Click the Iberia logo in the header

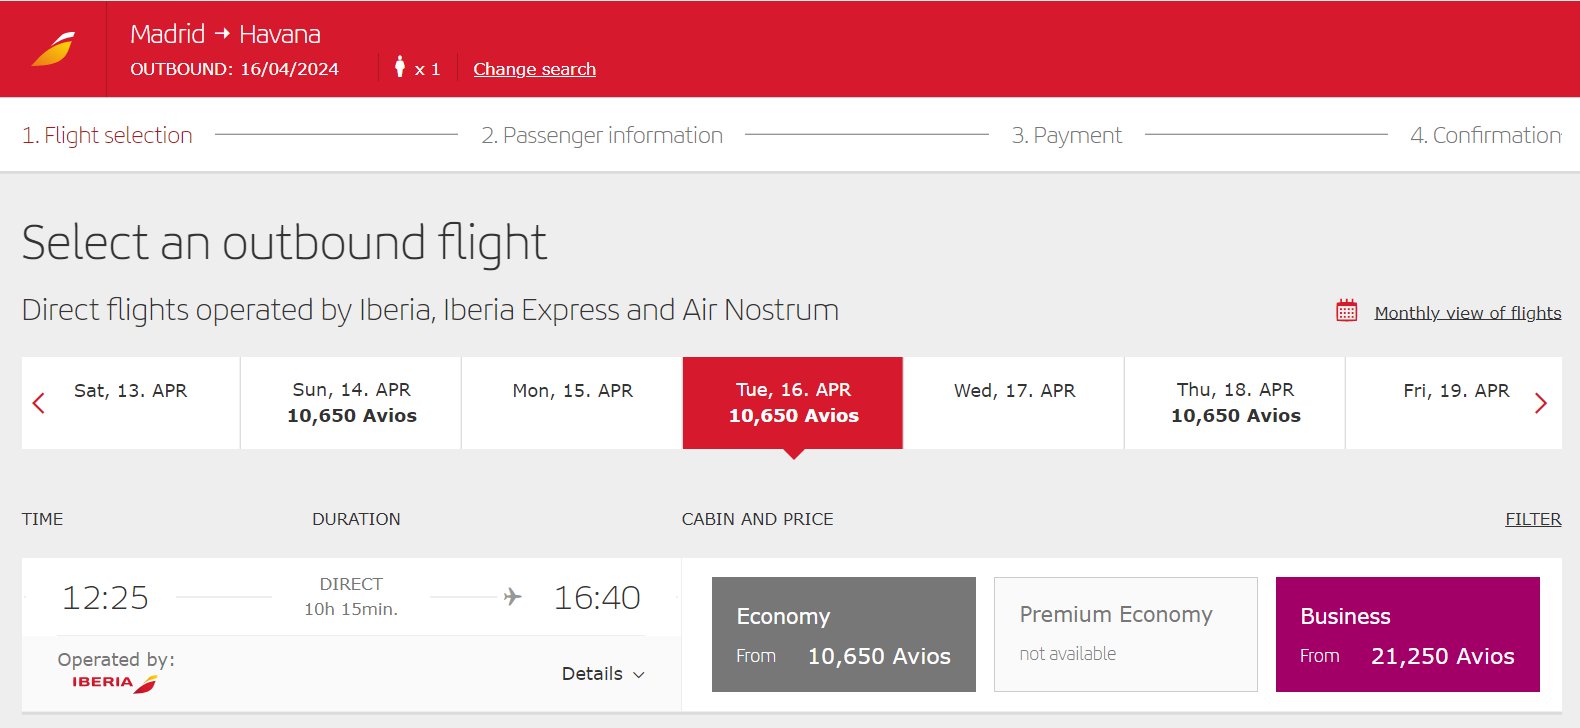(53, 49)
